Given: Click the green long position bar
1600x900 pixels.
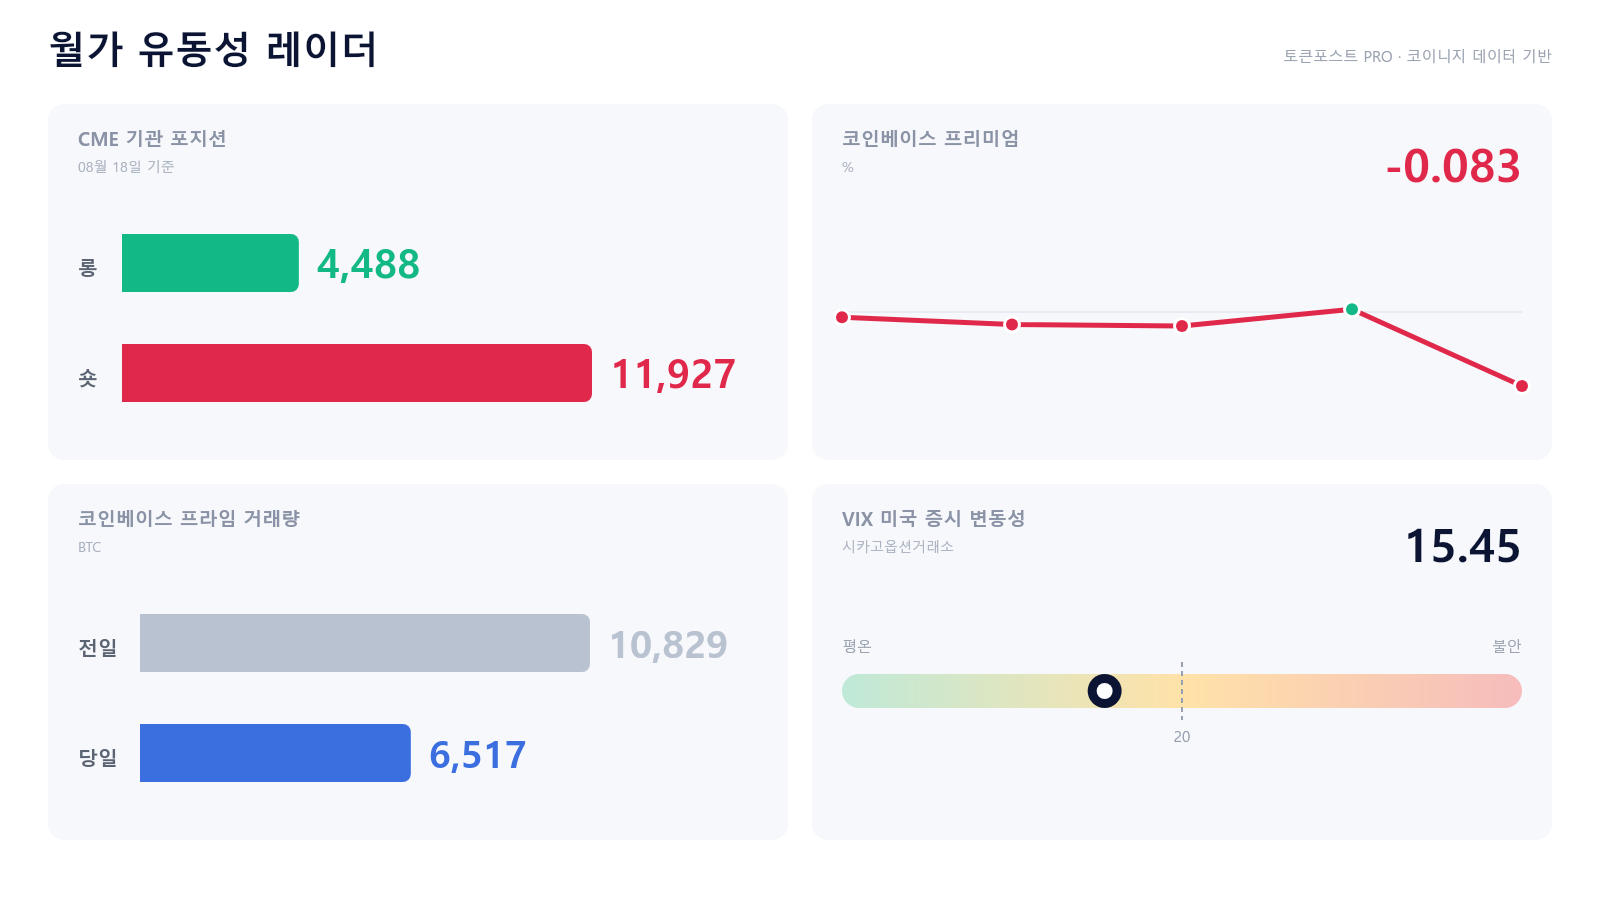Looking at the screenshot, I should [x=210, y=263].
